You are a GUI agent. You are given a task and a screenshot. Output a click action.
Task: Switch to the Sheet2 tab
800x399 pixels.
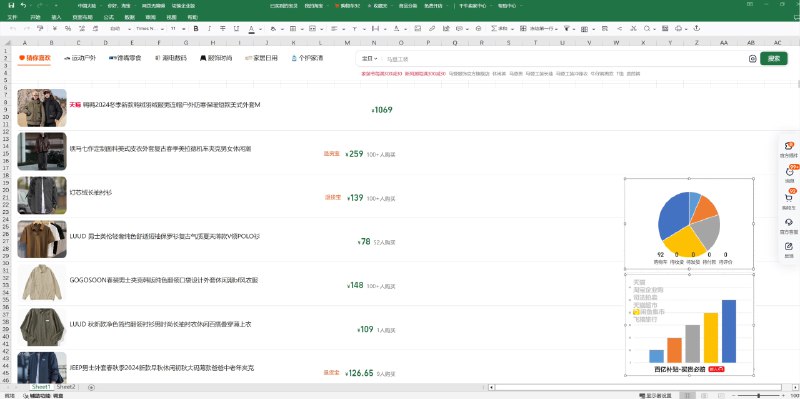[66, 387]
